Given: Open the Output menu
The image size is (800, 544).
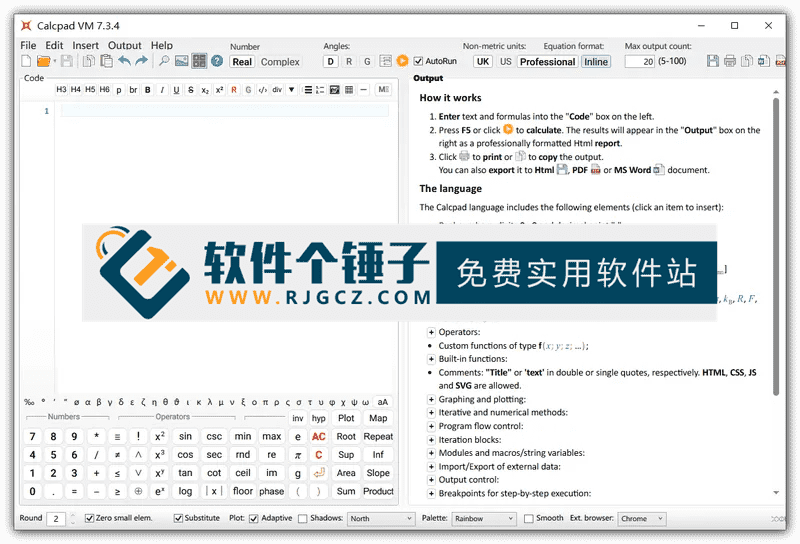Looking at the screenshot, I should click(x=124, y=45).
